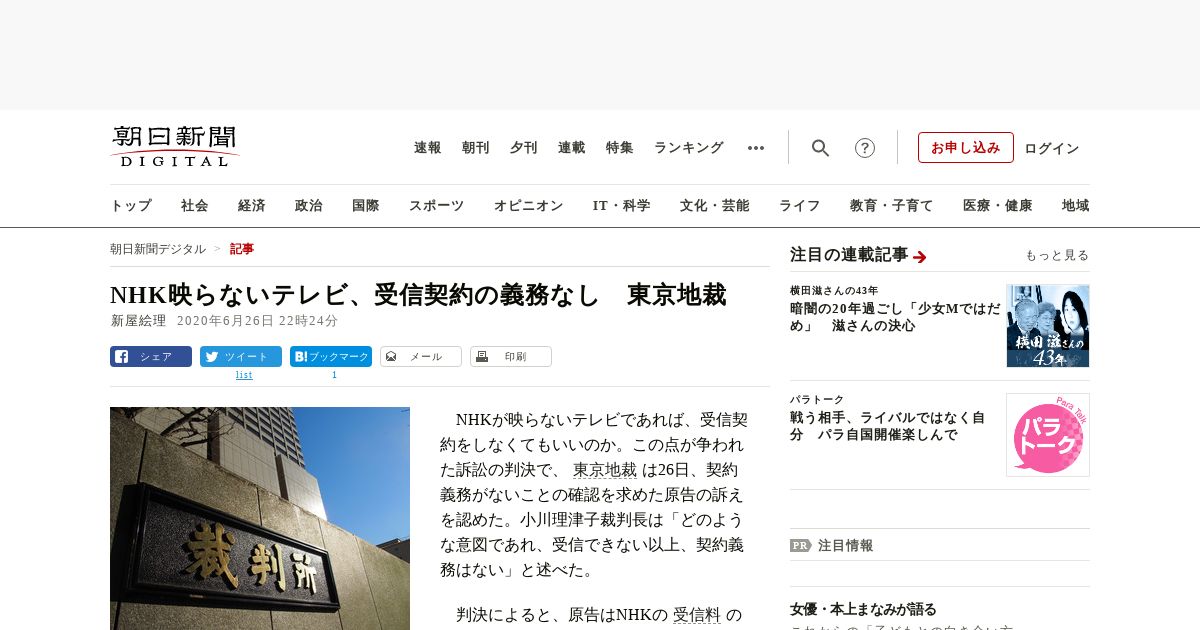The width and height of the screenshot is (1200, 630).
Task: Click the red arrow beside 注目の連載記事
Action: click(x=920, y=257)
